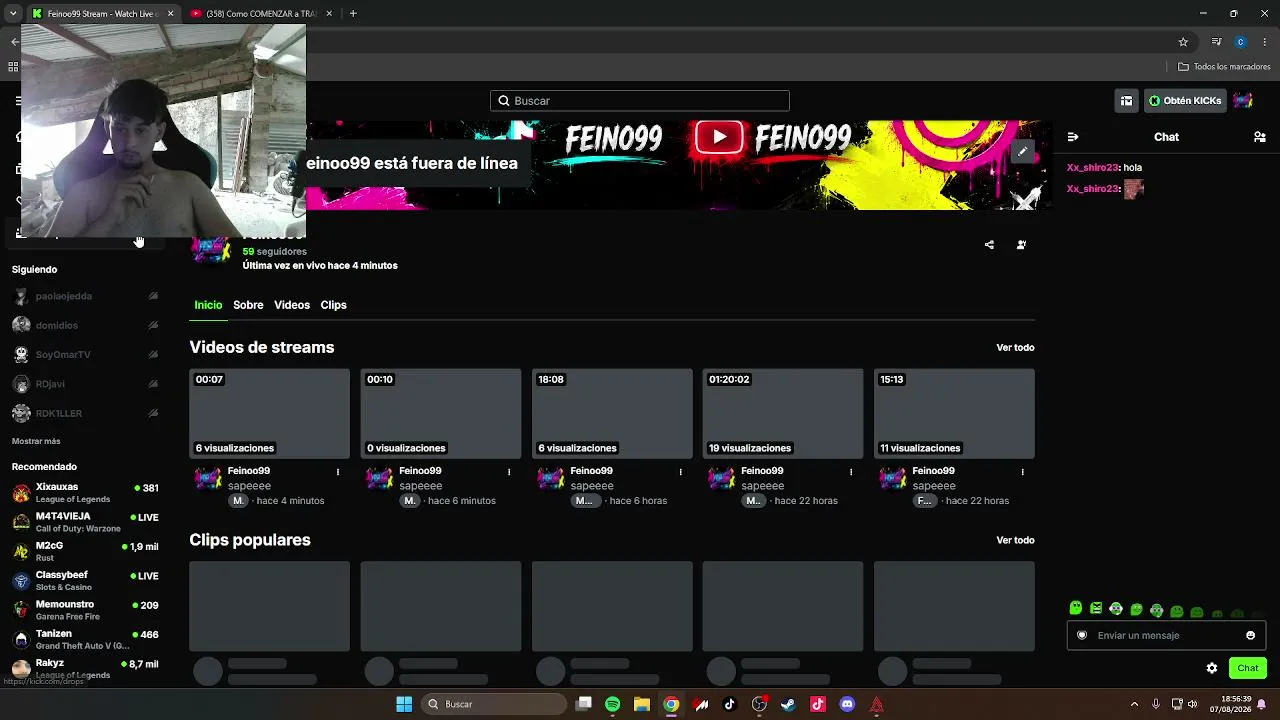This screenshot has height=720, width=1280.
Task: Open the Kick shop box icon
Action: [x=1126, y=101]
